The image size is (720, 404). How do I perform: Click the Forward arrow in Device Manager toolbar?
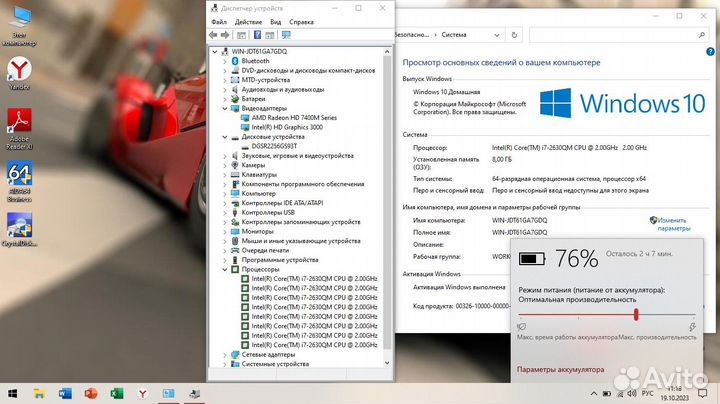(x=225, y=35)
